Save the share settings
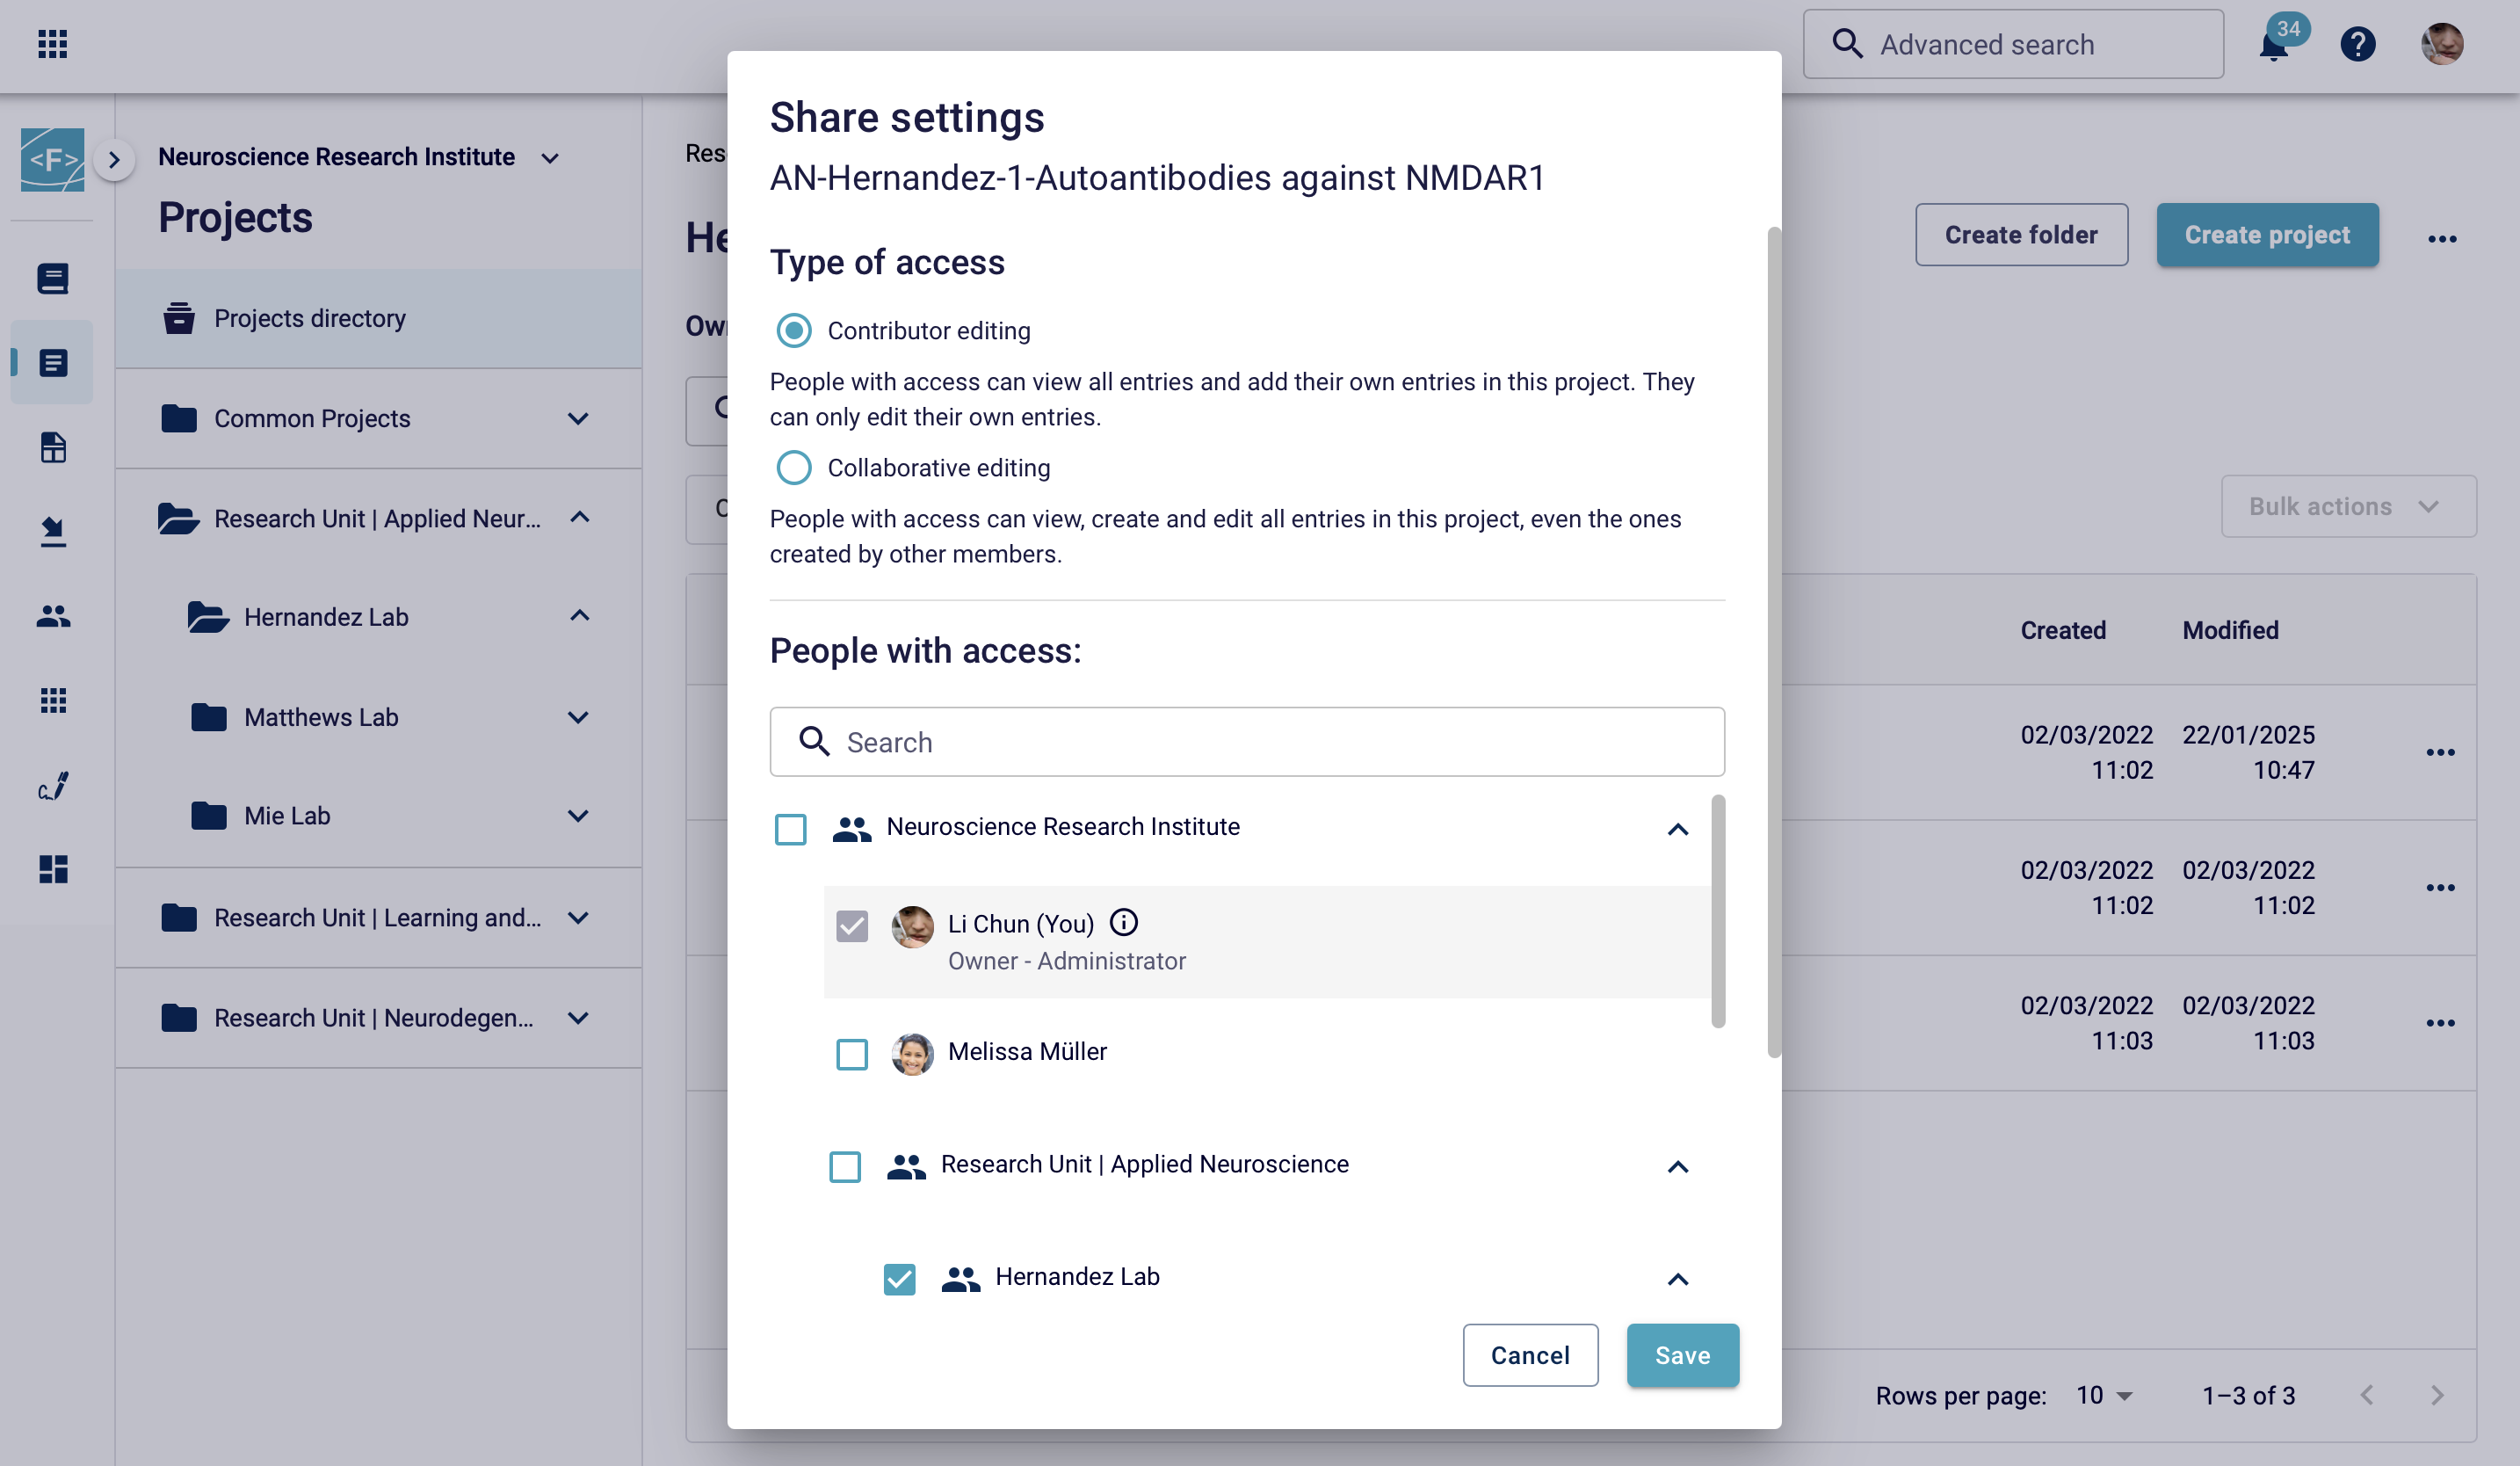 click(1682, 1355)
